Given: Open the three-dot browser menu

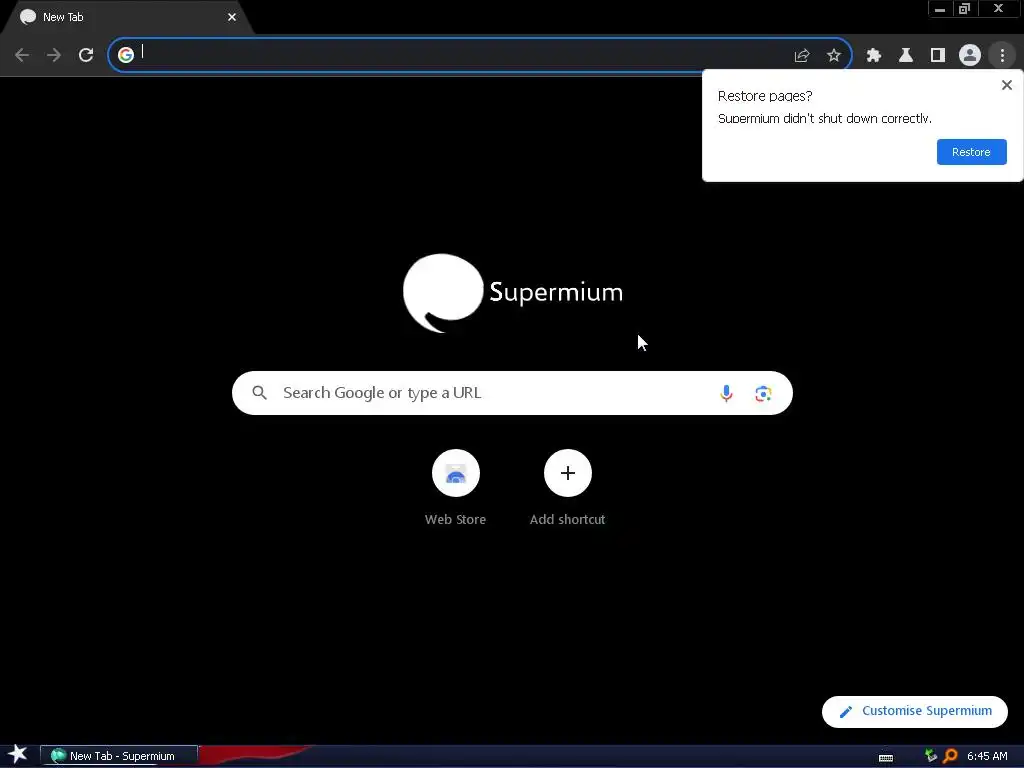Looking at the screenshot, I should click(x=1002, y=56).
